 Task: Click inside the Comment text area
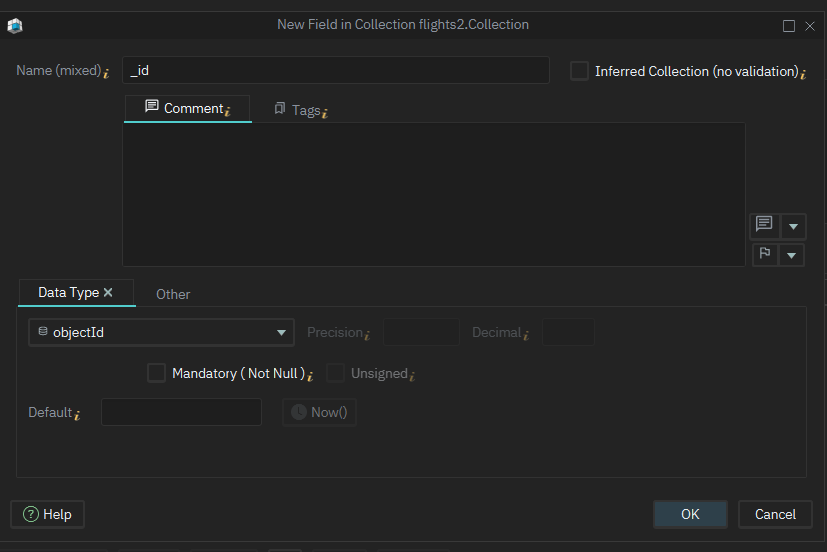[x=434, y=195]
